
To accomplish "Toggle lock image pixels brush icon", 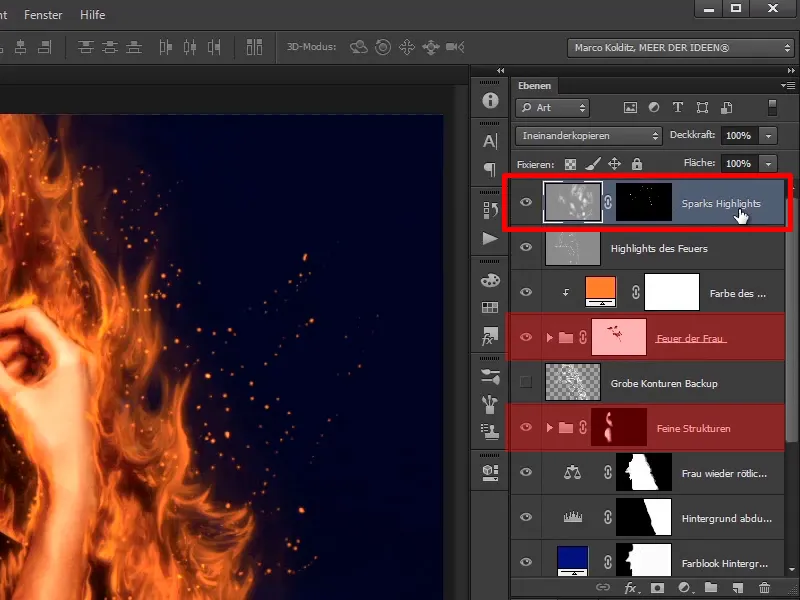I will [592, 164].
